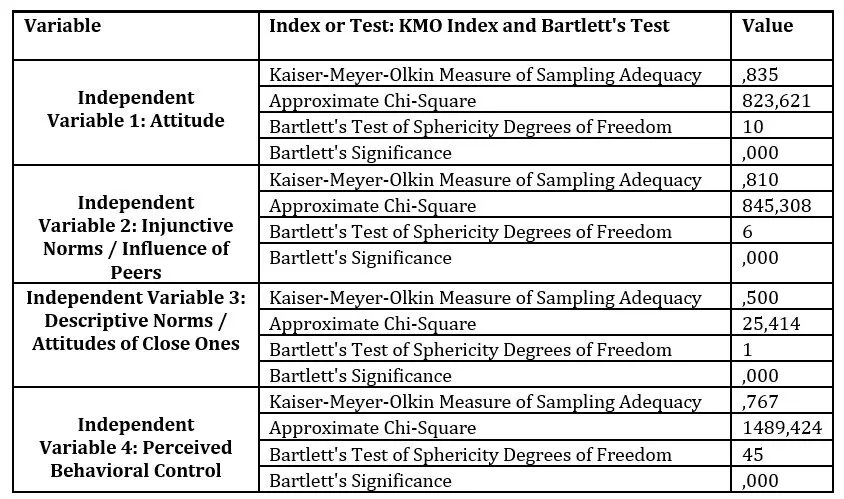
Task: Select the "Independent Variable 1: Attitude" cell
Action: (137, 111)
